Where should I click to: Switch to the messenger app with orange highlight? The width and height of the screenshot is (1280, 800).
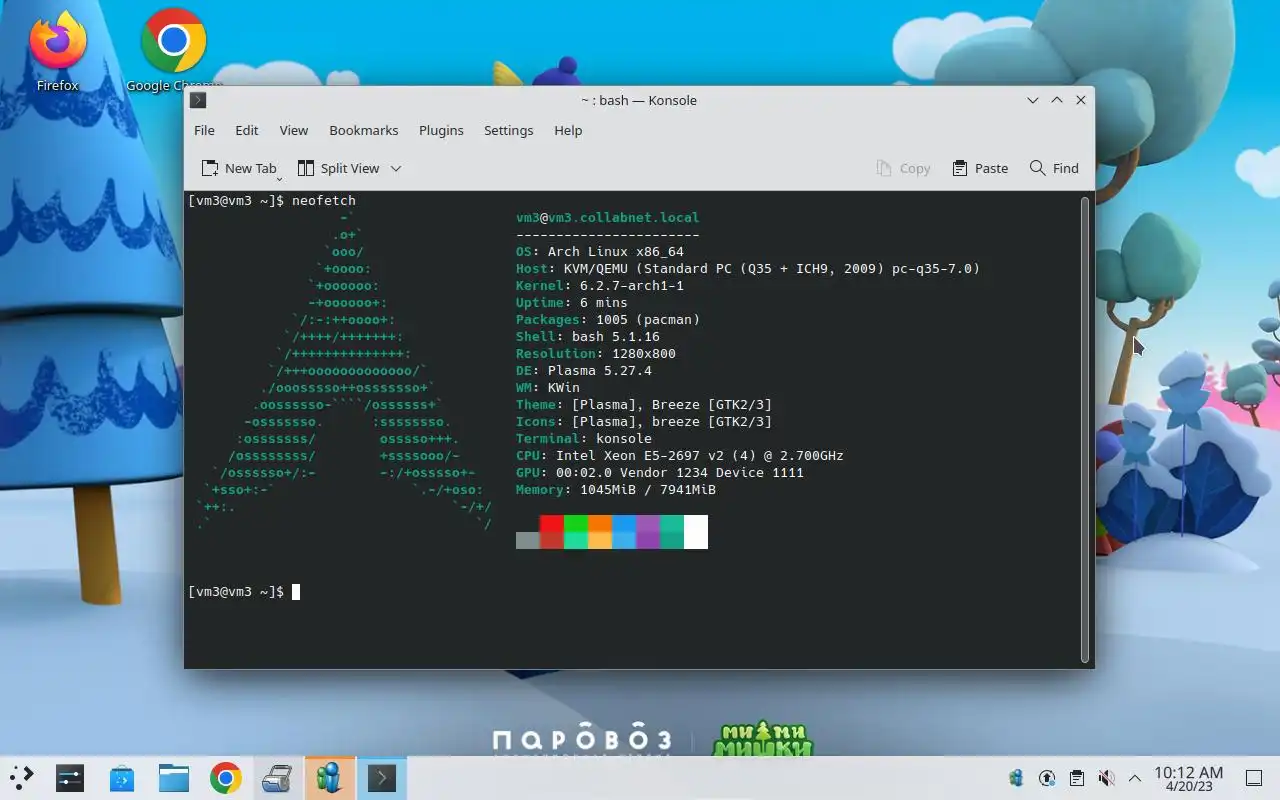pyautogui.click(x=330, y=778)
